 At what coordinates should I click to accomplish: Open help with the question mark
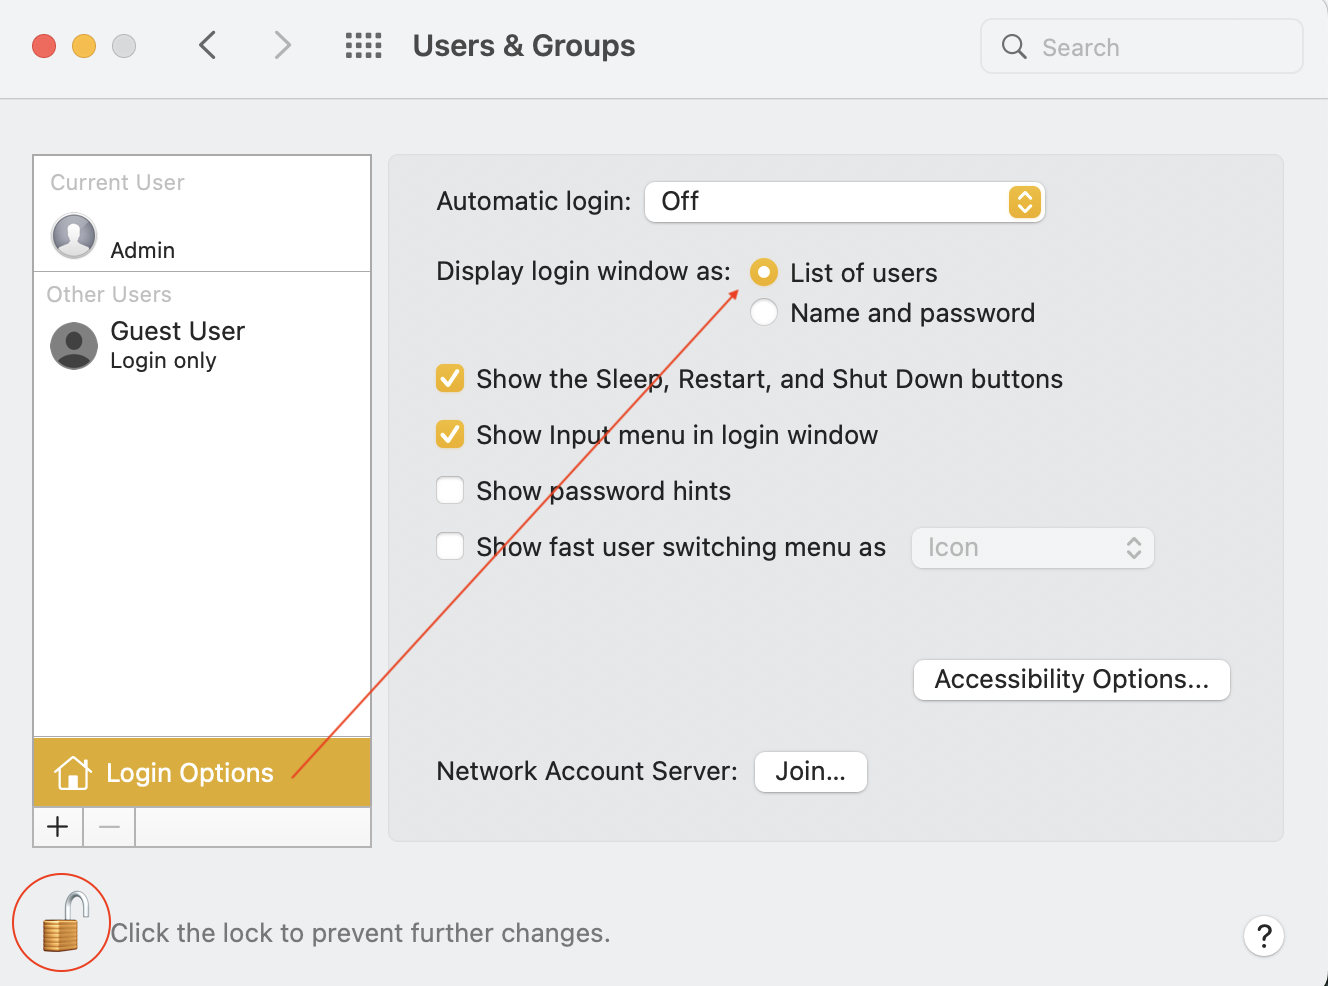1264,936
